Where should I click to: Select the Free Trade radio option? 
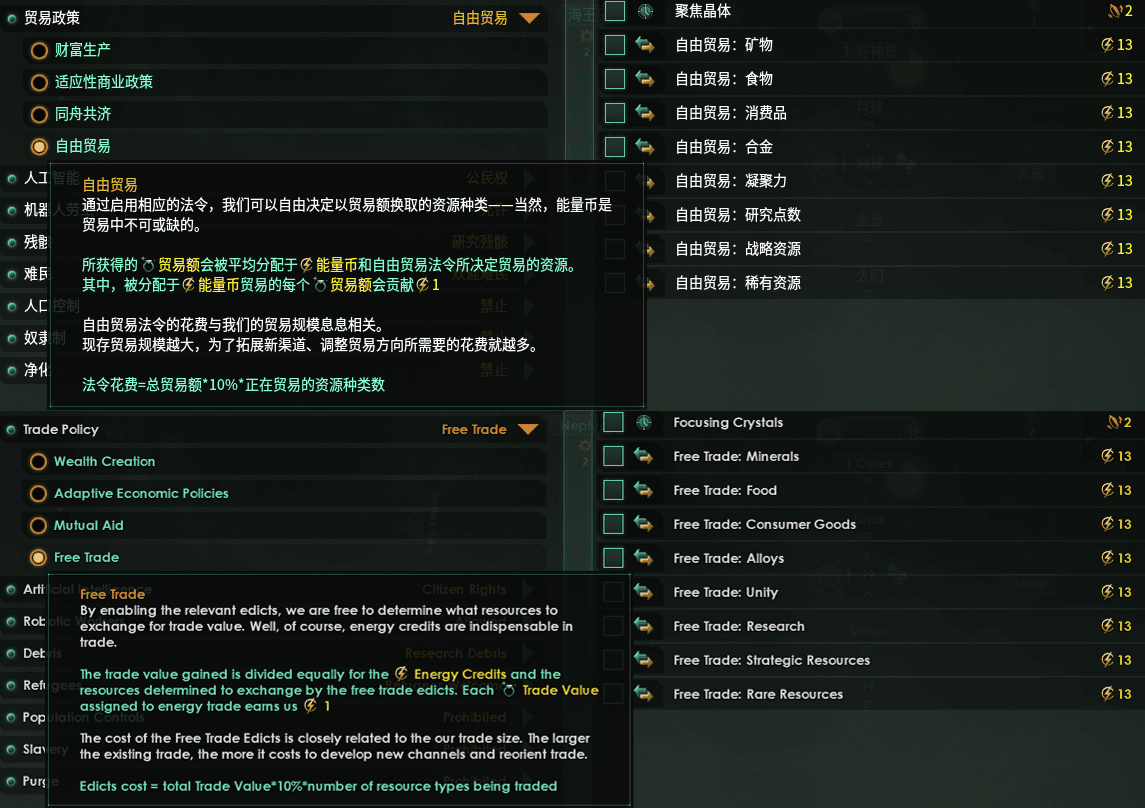(38, 558)
